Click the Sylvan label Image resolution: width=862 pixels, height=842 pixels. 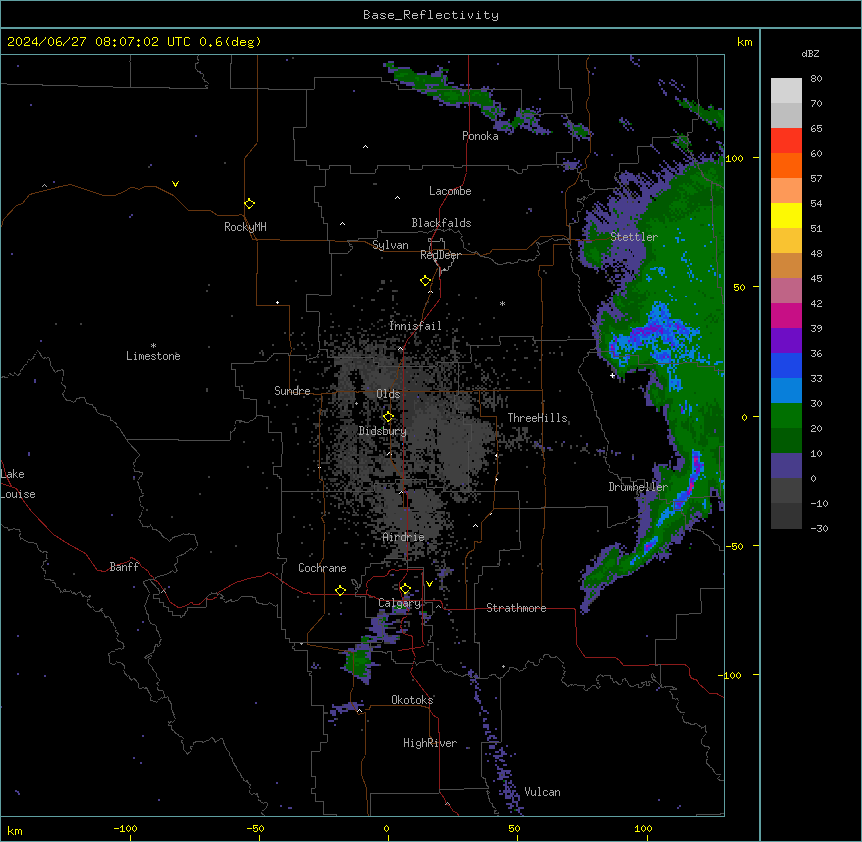pos(390,245)
